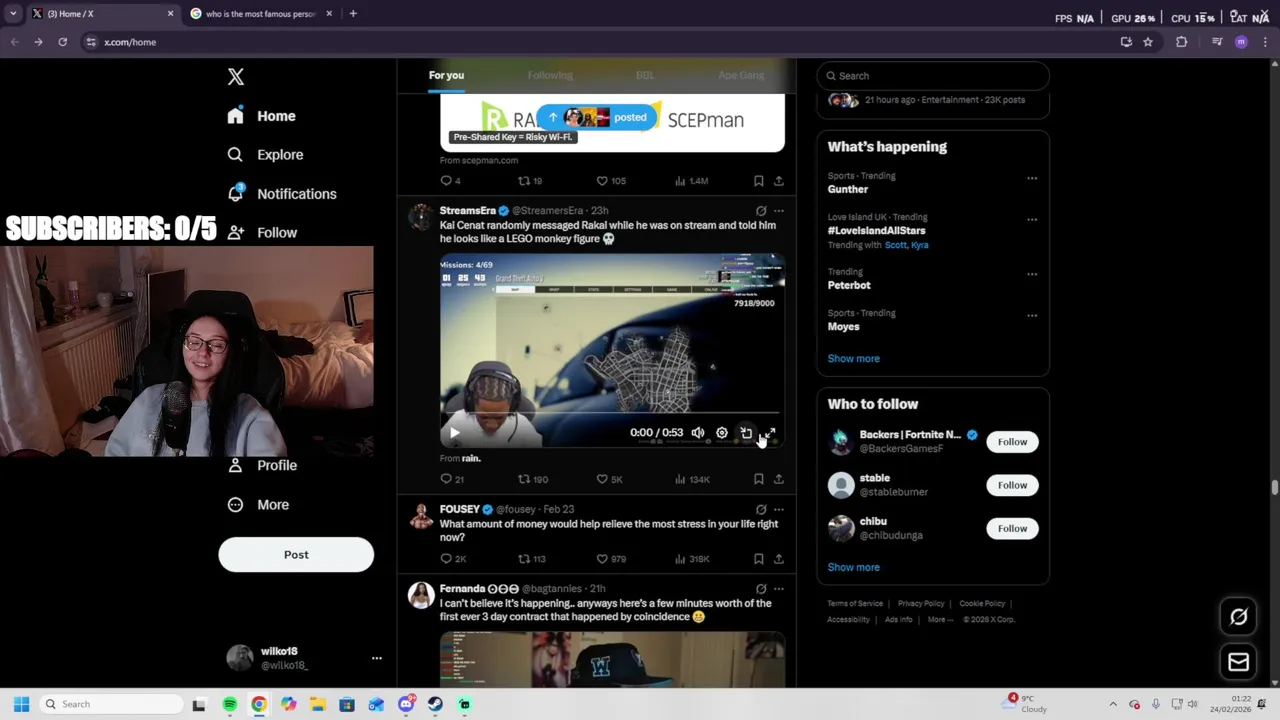Open Steam from the taskbar

coord(435,705)
